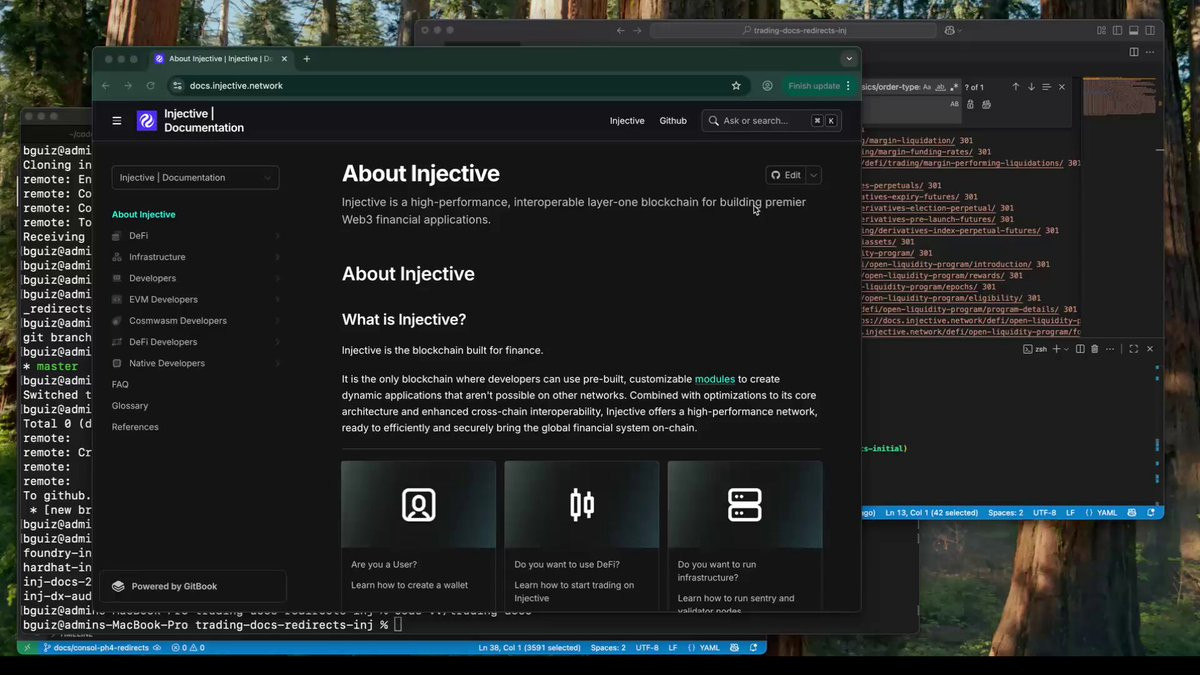The width and height of the screenshot is (1200, 675).
Task: Click the remote window icon in bottom status bar
Action: point(25,648)
